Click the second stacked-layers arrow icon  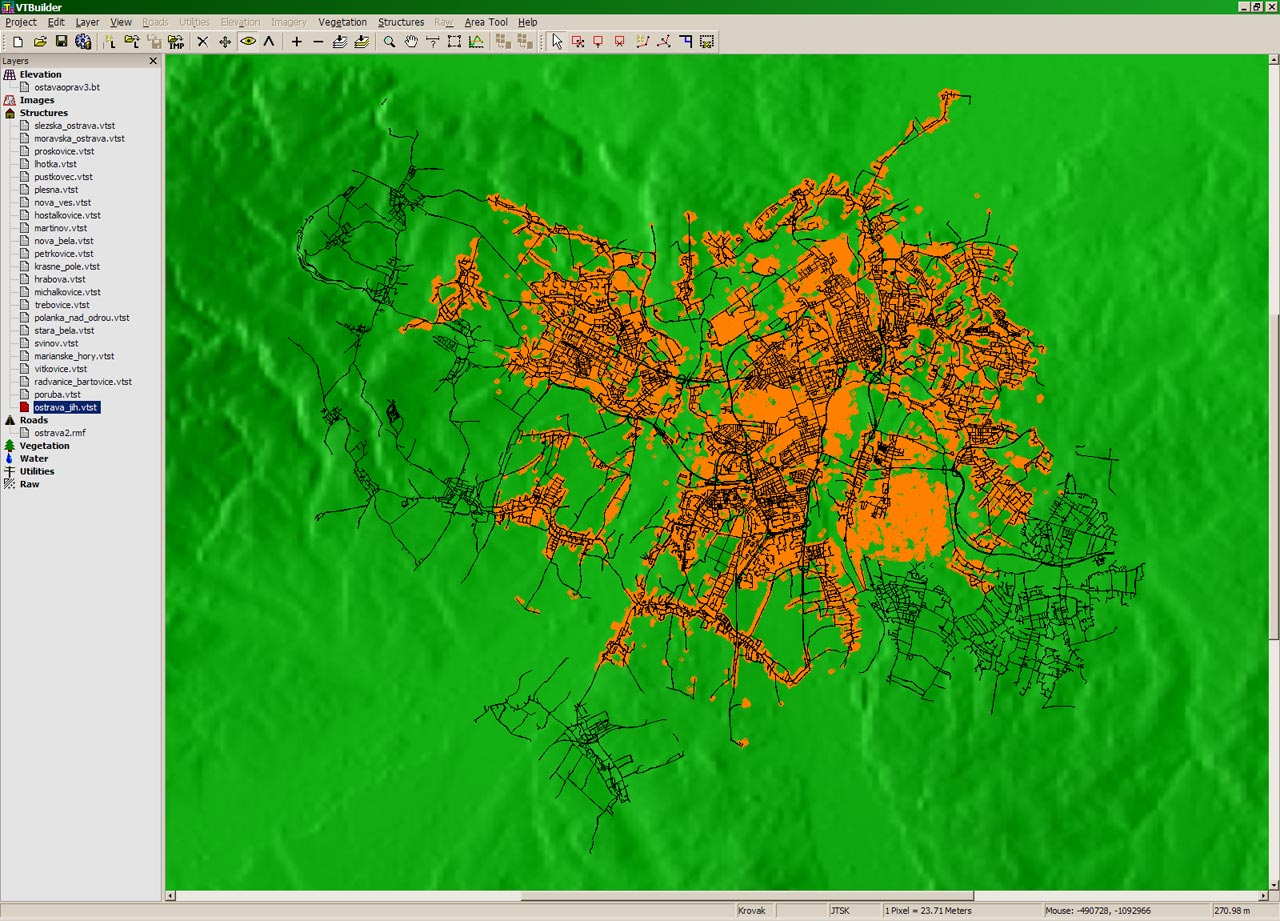362,42
